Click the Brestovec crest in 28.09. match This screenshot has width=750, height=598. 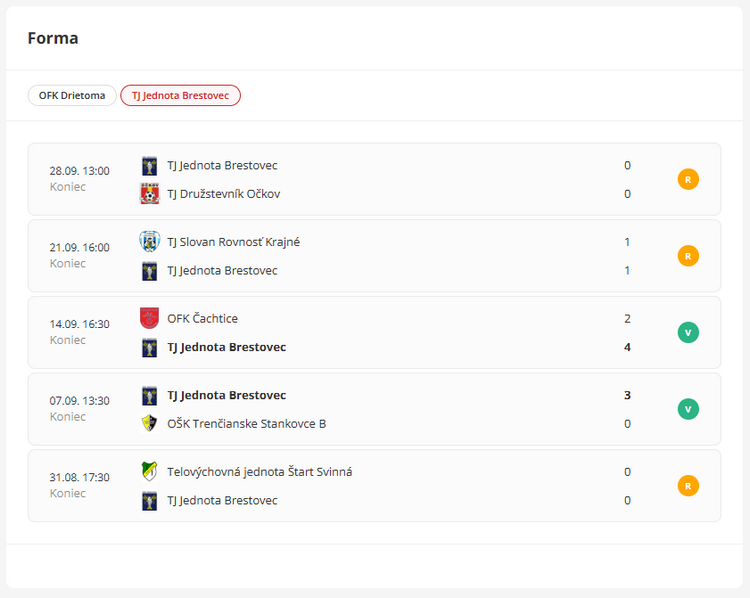click(x=149, y=165)
